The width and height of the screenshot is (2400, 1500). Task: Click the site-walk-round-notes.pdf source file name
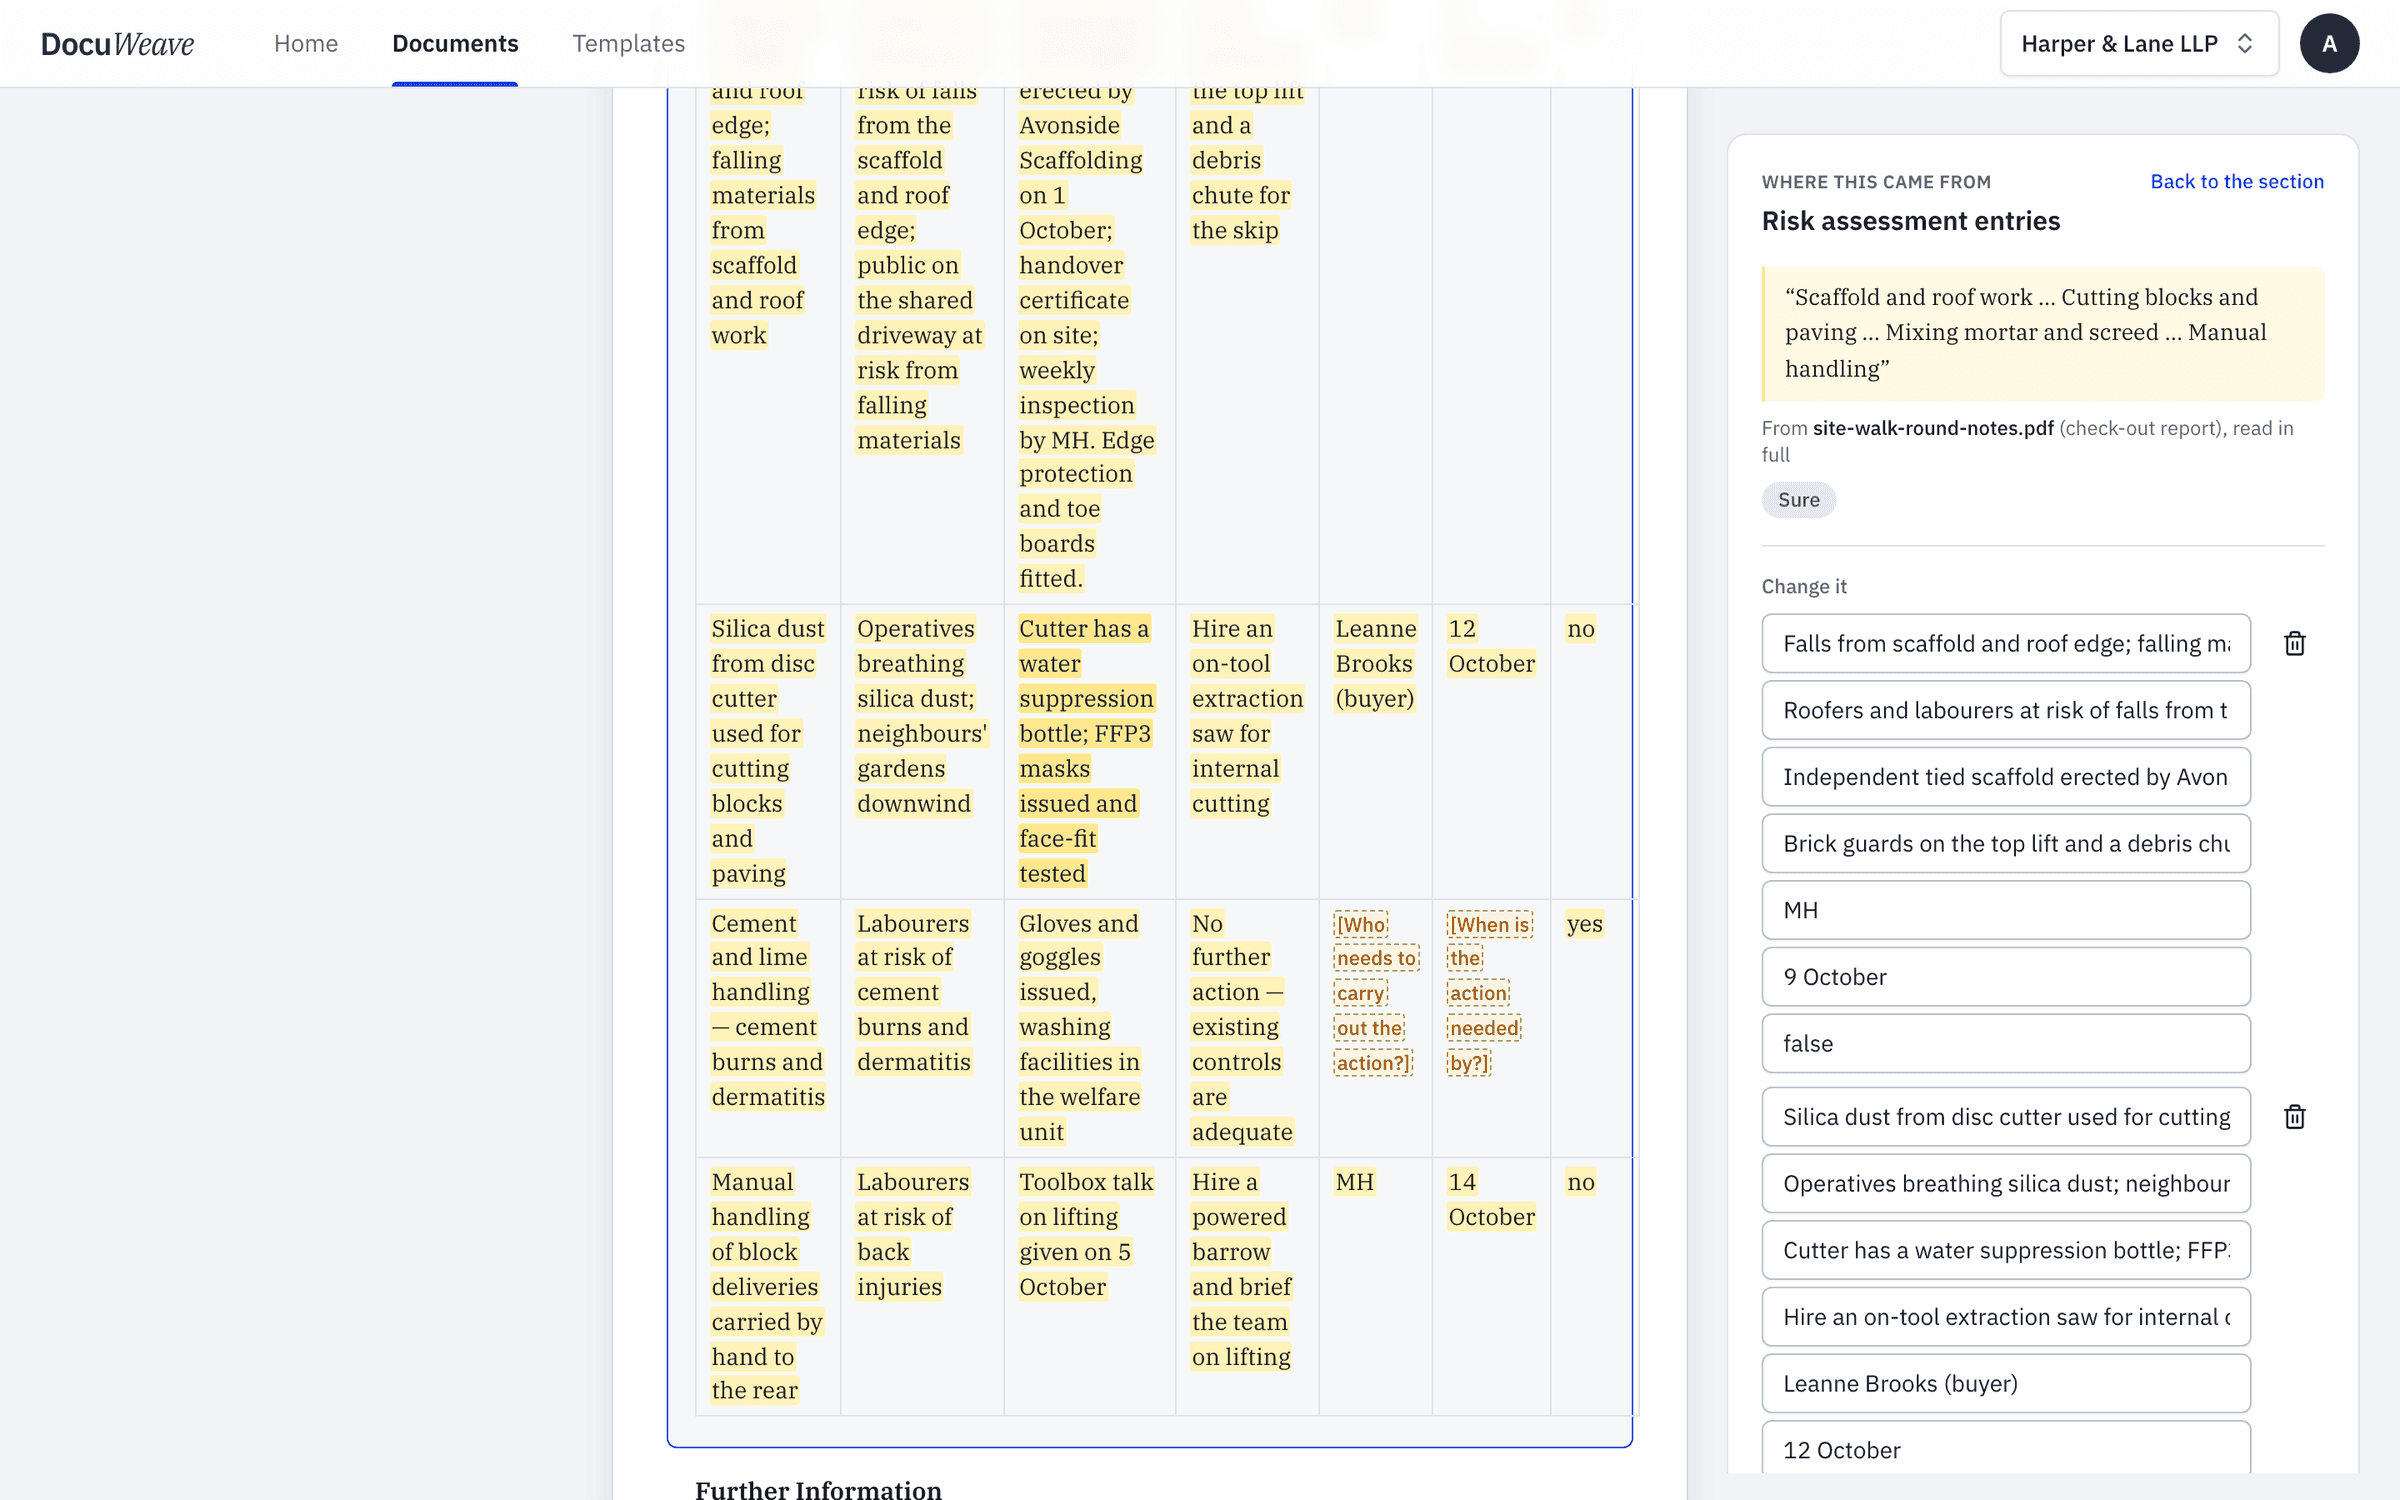[x=1932, y=428]
